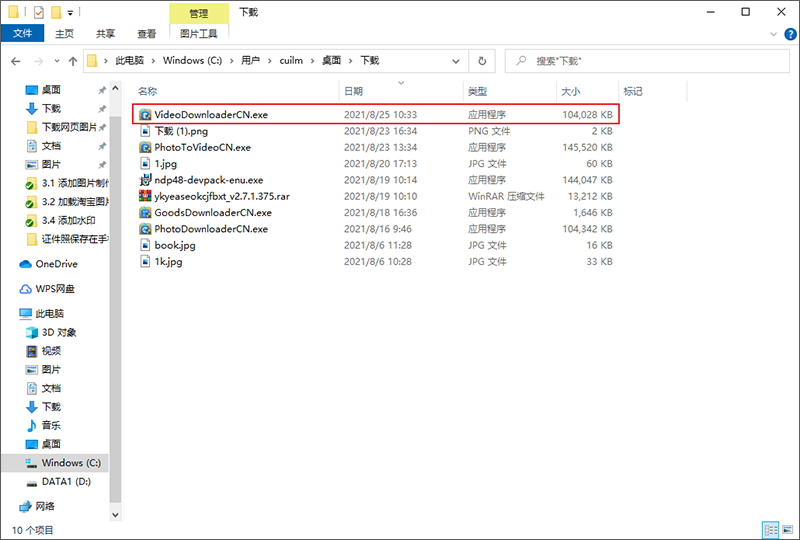
Task: Click the chevron after 桌面 in address bar
Action: (351, 61)
